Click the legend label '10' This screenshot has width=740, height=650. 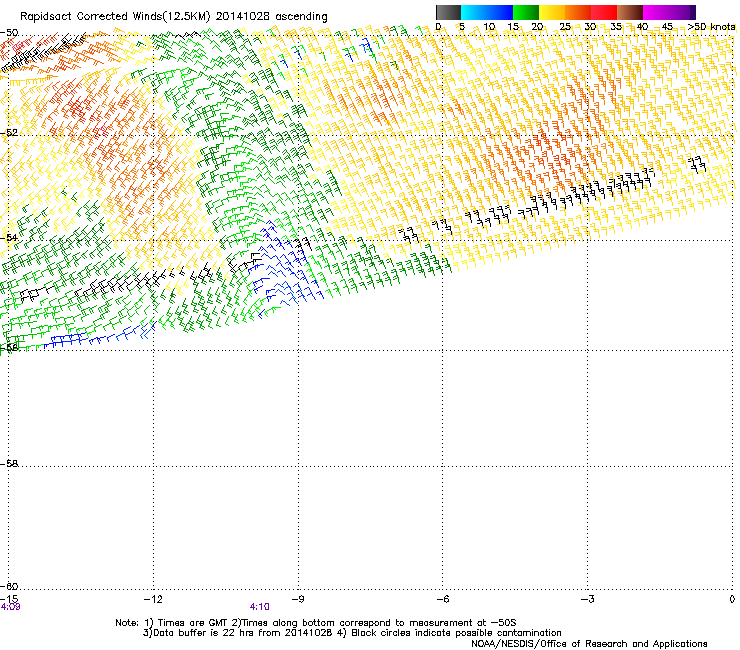[x=489, y=27]
